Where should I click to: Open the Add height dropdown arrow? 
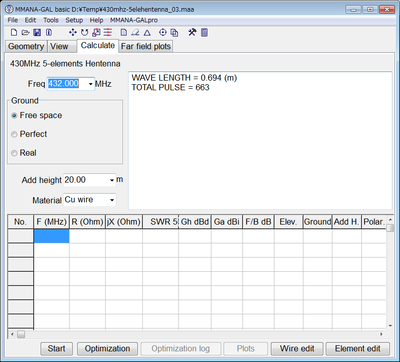[112, 180]
